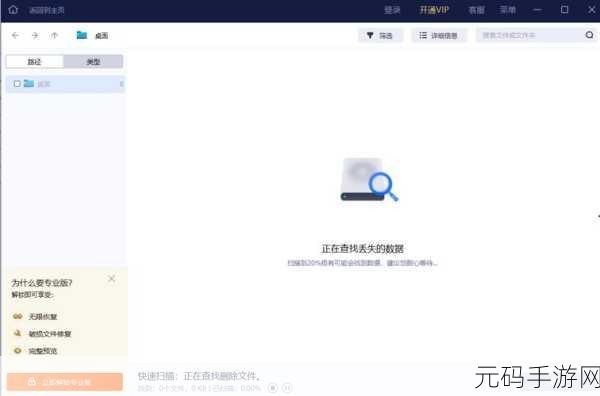Click the 桌面 folder icon in path bar
Image resolution: width=600 pixels, height=396 pixels.
82,35
